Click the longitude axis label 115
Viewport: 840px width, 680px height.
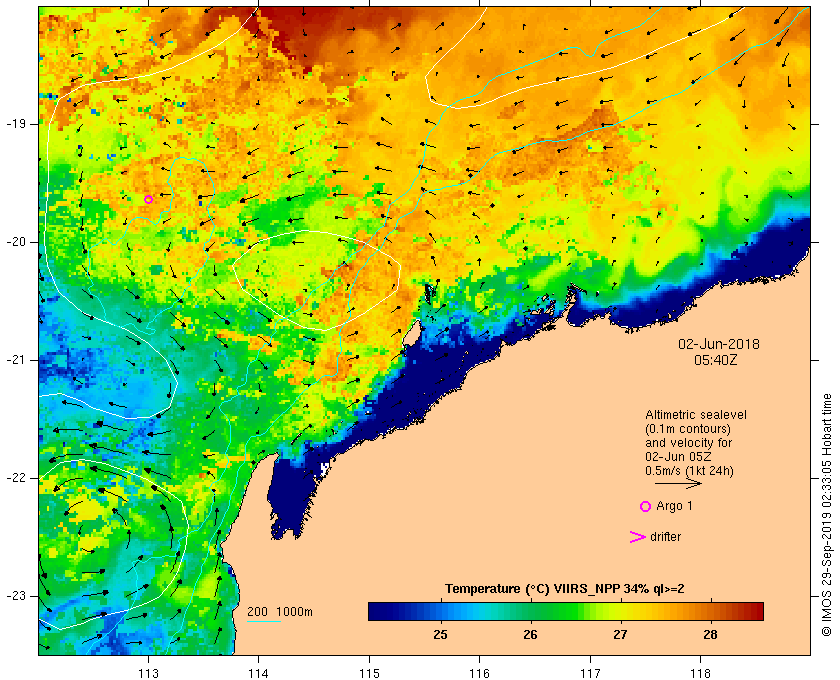point(369,674)
